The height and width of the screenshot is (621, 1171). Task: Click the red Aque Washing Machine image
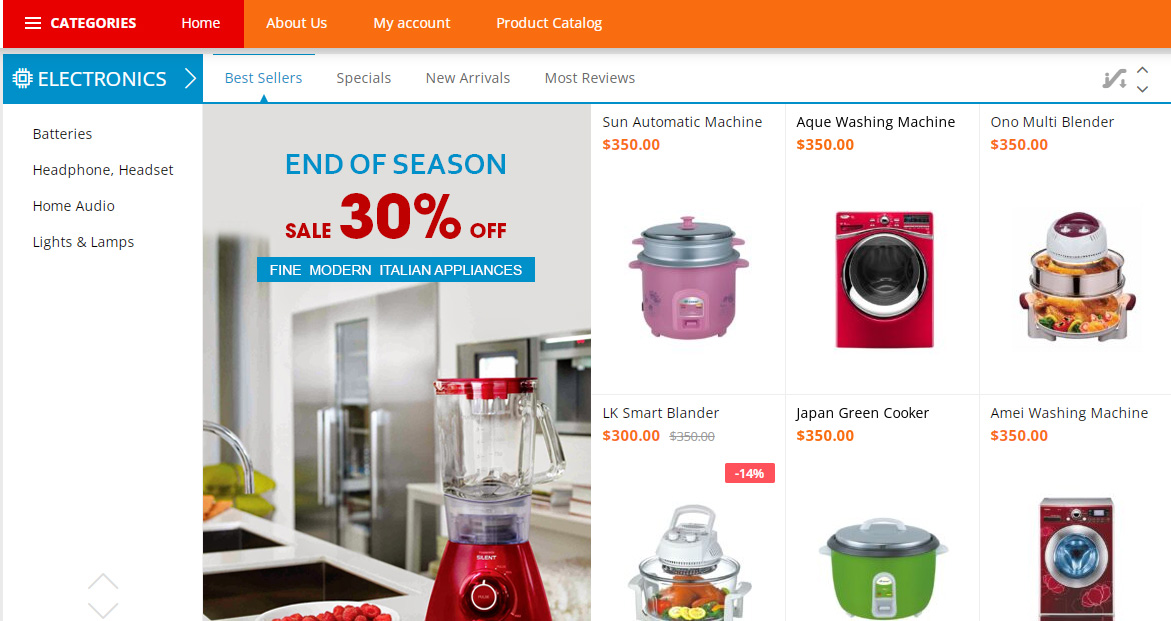[884, 279]
